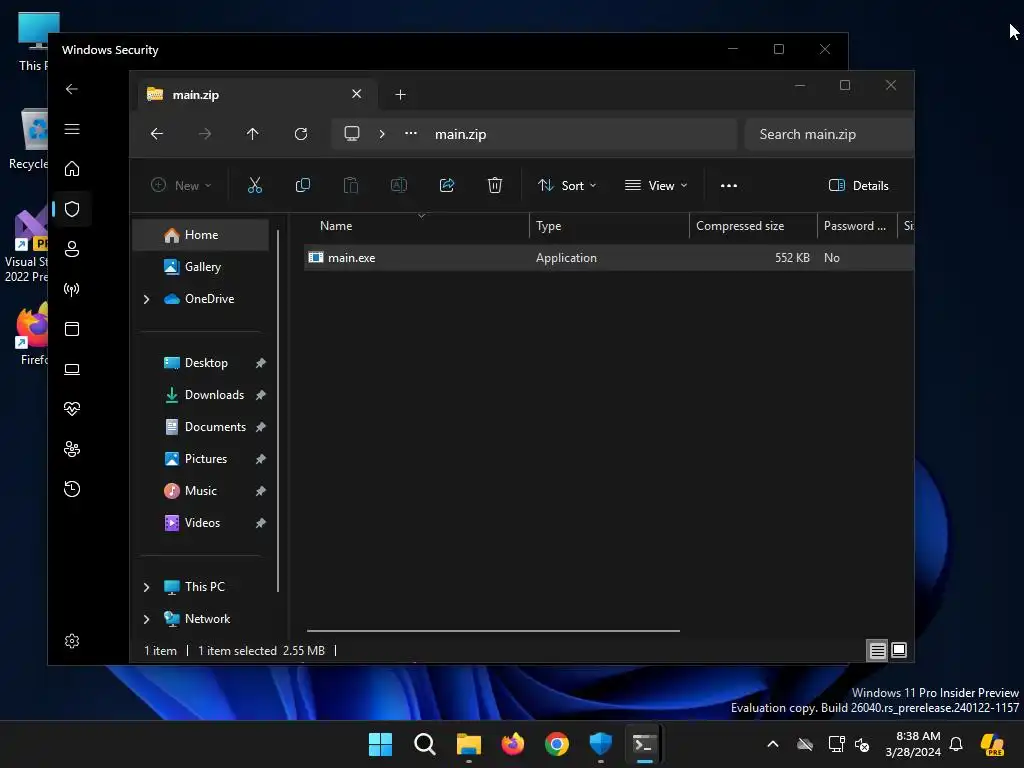
Task: Click the horizontal scrollbar in file list
Action: [x=493, y=631]
